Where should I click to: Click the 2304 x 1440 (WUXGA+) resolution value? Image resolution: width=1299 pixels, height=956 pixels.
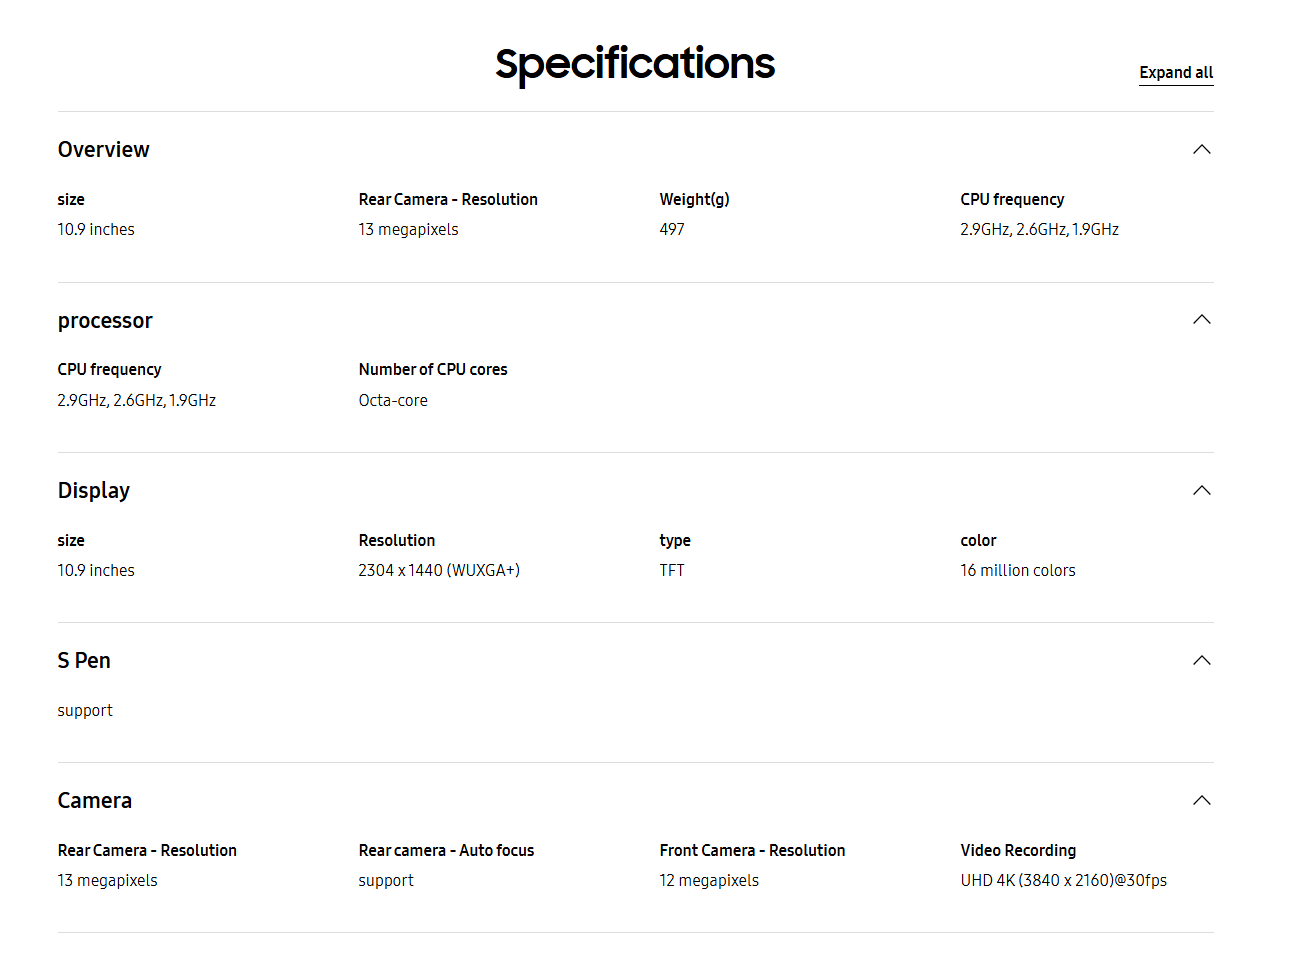click(439, 570)
